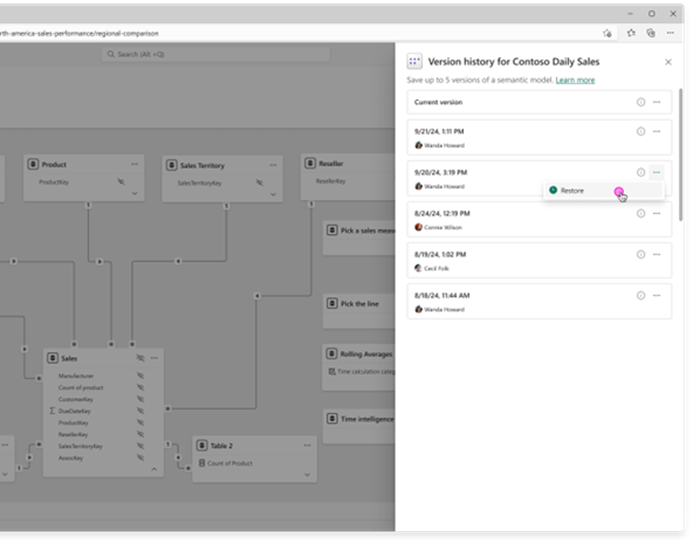693x543 pixels.
Task: Click Restore in the version context menu
Action: (573, 190)
